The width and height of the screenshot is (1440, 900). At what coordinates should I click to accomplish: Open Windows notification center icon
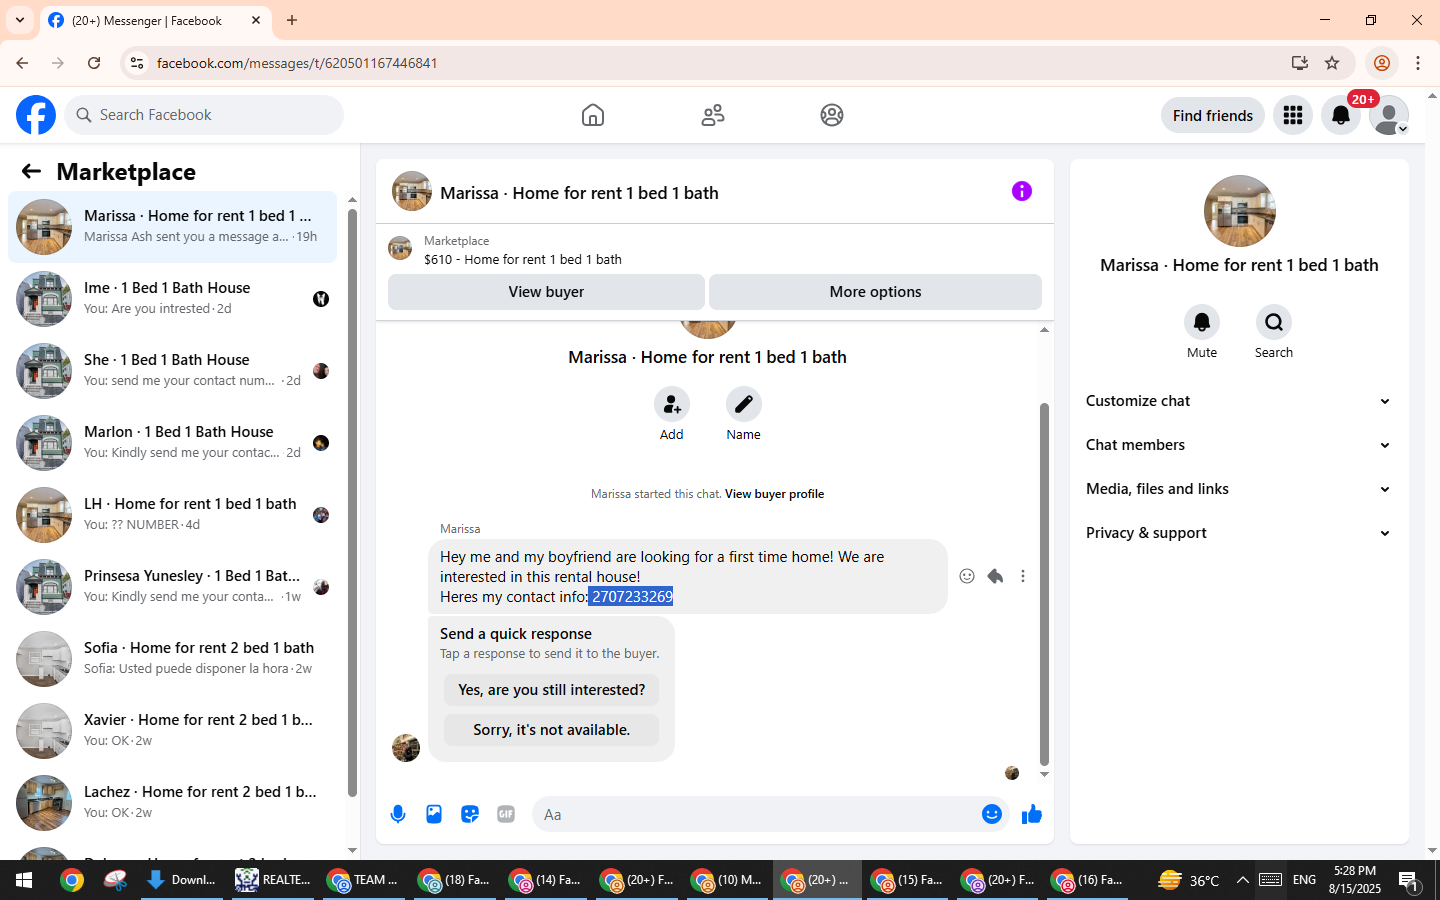click(x=1408, y=881)
